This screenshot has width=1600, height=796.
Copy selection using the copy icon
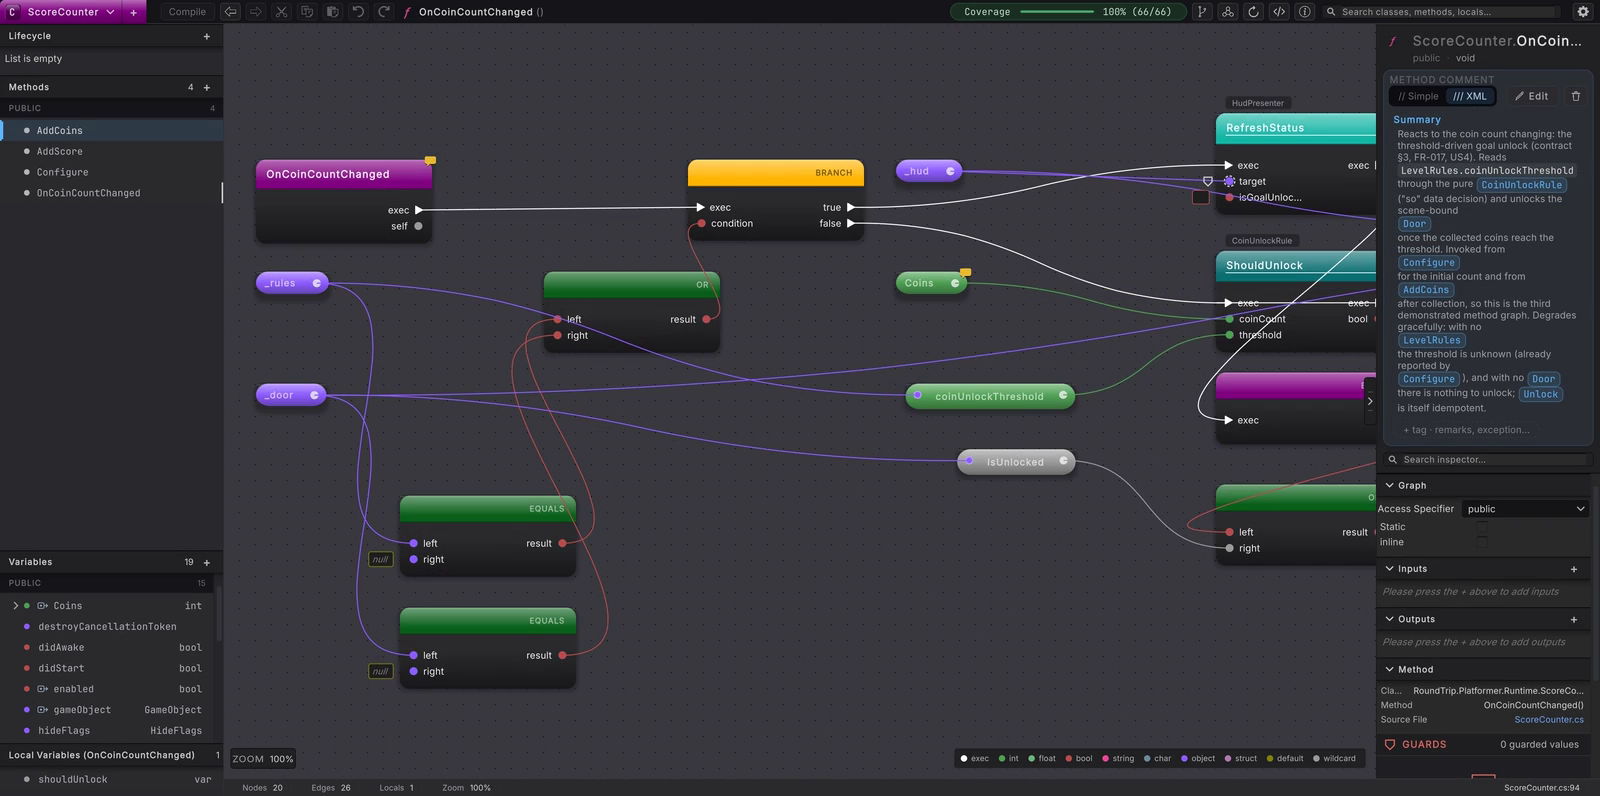click(307, 12)
